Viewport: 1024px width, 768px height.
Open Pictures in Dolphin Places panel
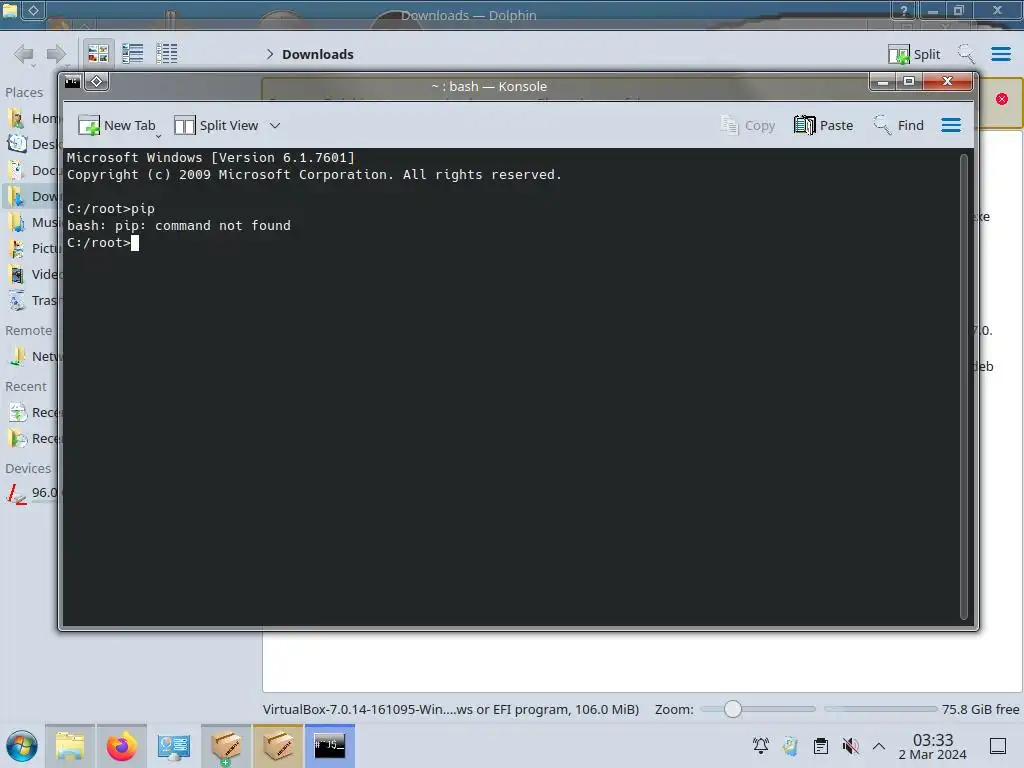tap(33, 249)
